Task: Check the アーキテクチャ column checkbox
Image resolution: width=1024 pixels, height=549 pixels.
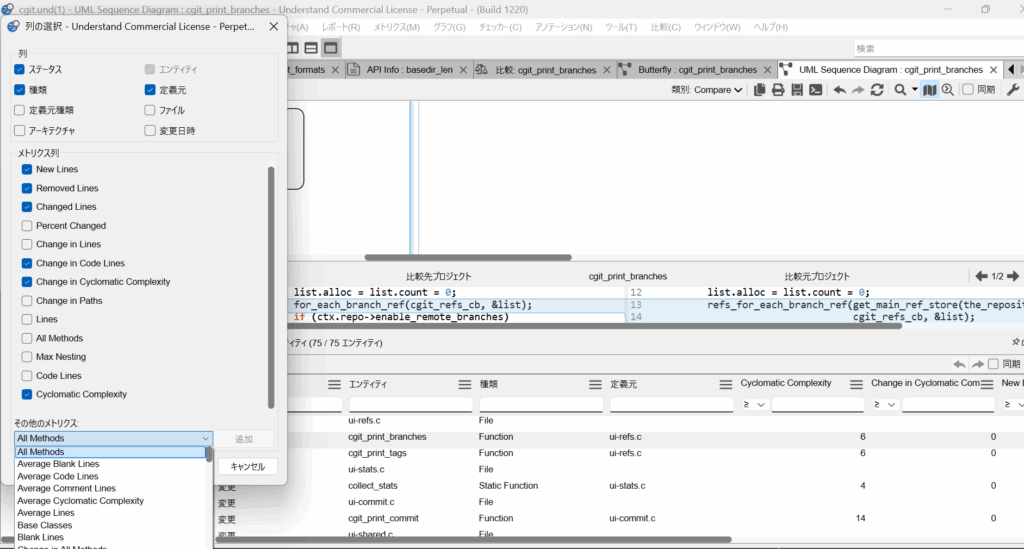Action: point(20,130)
